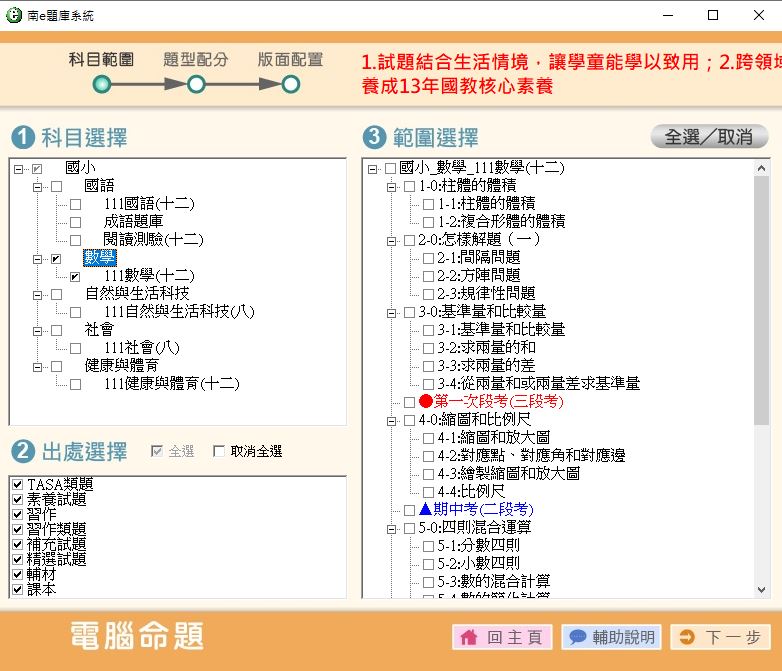Check the 國語 subject checkbox
This screenshot has height=671, width=782.
click(x=56, y=187)
